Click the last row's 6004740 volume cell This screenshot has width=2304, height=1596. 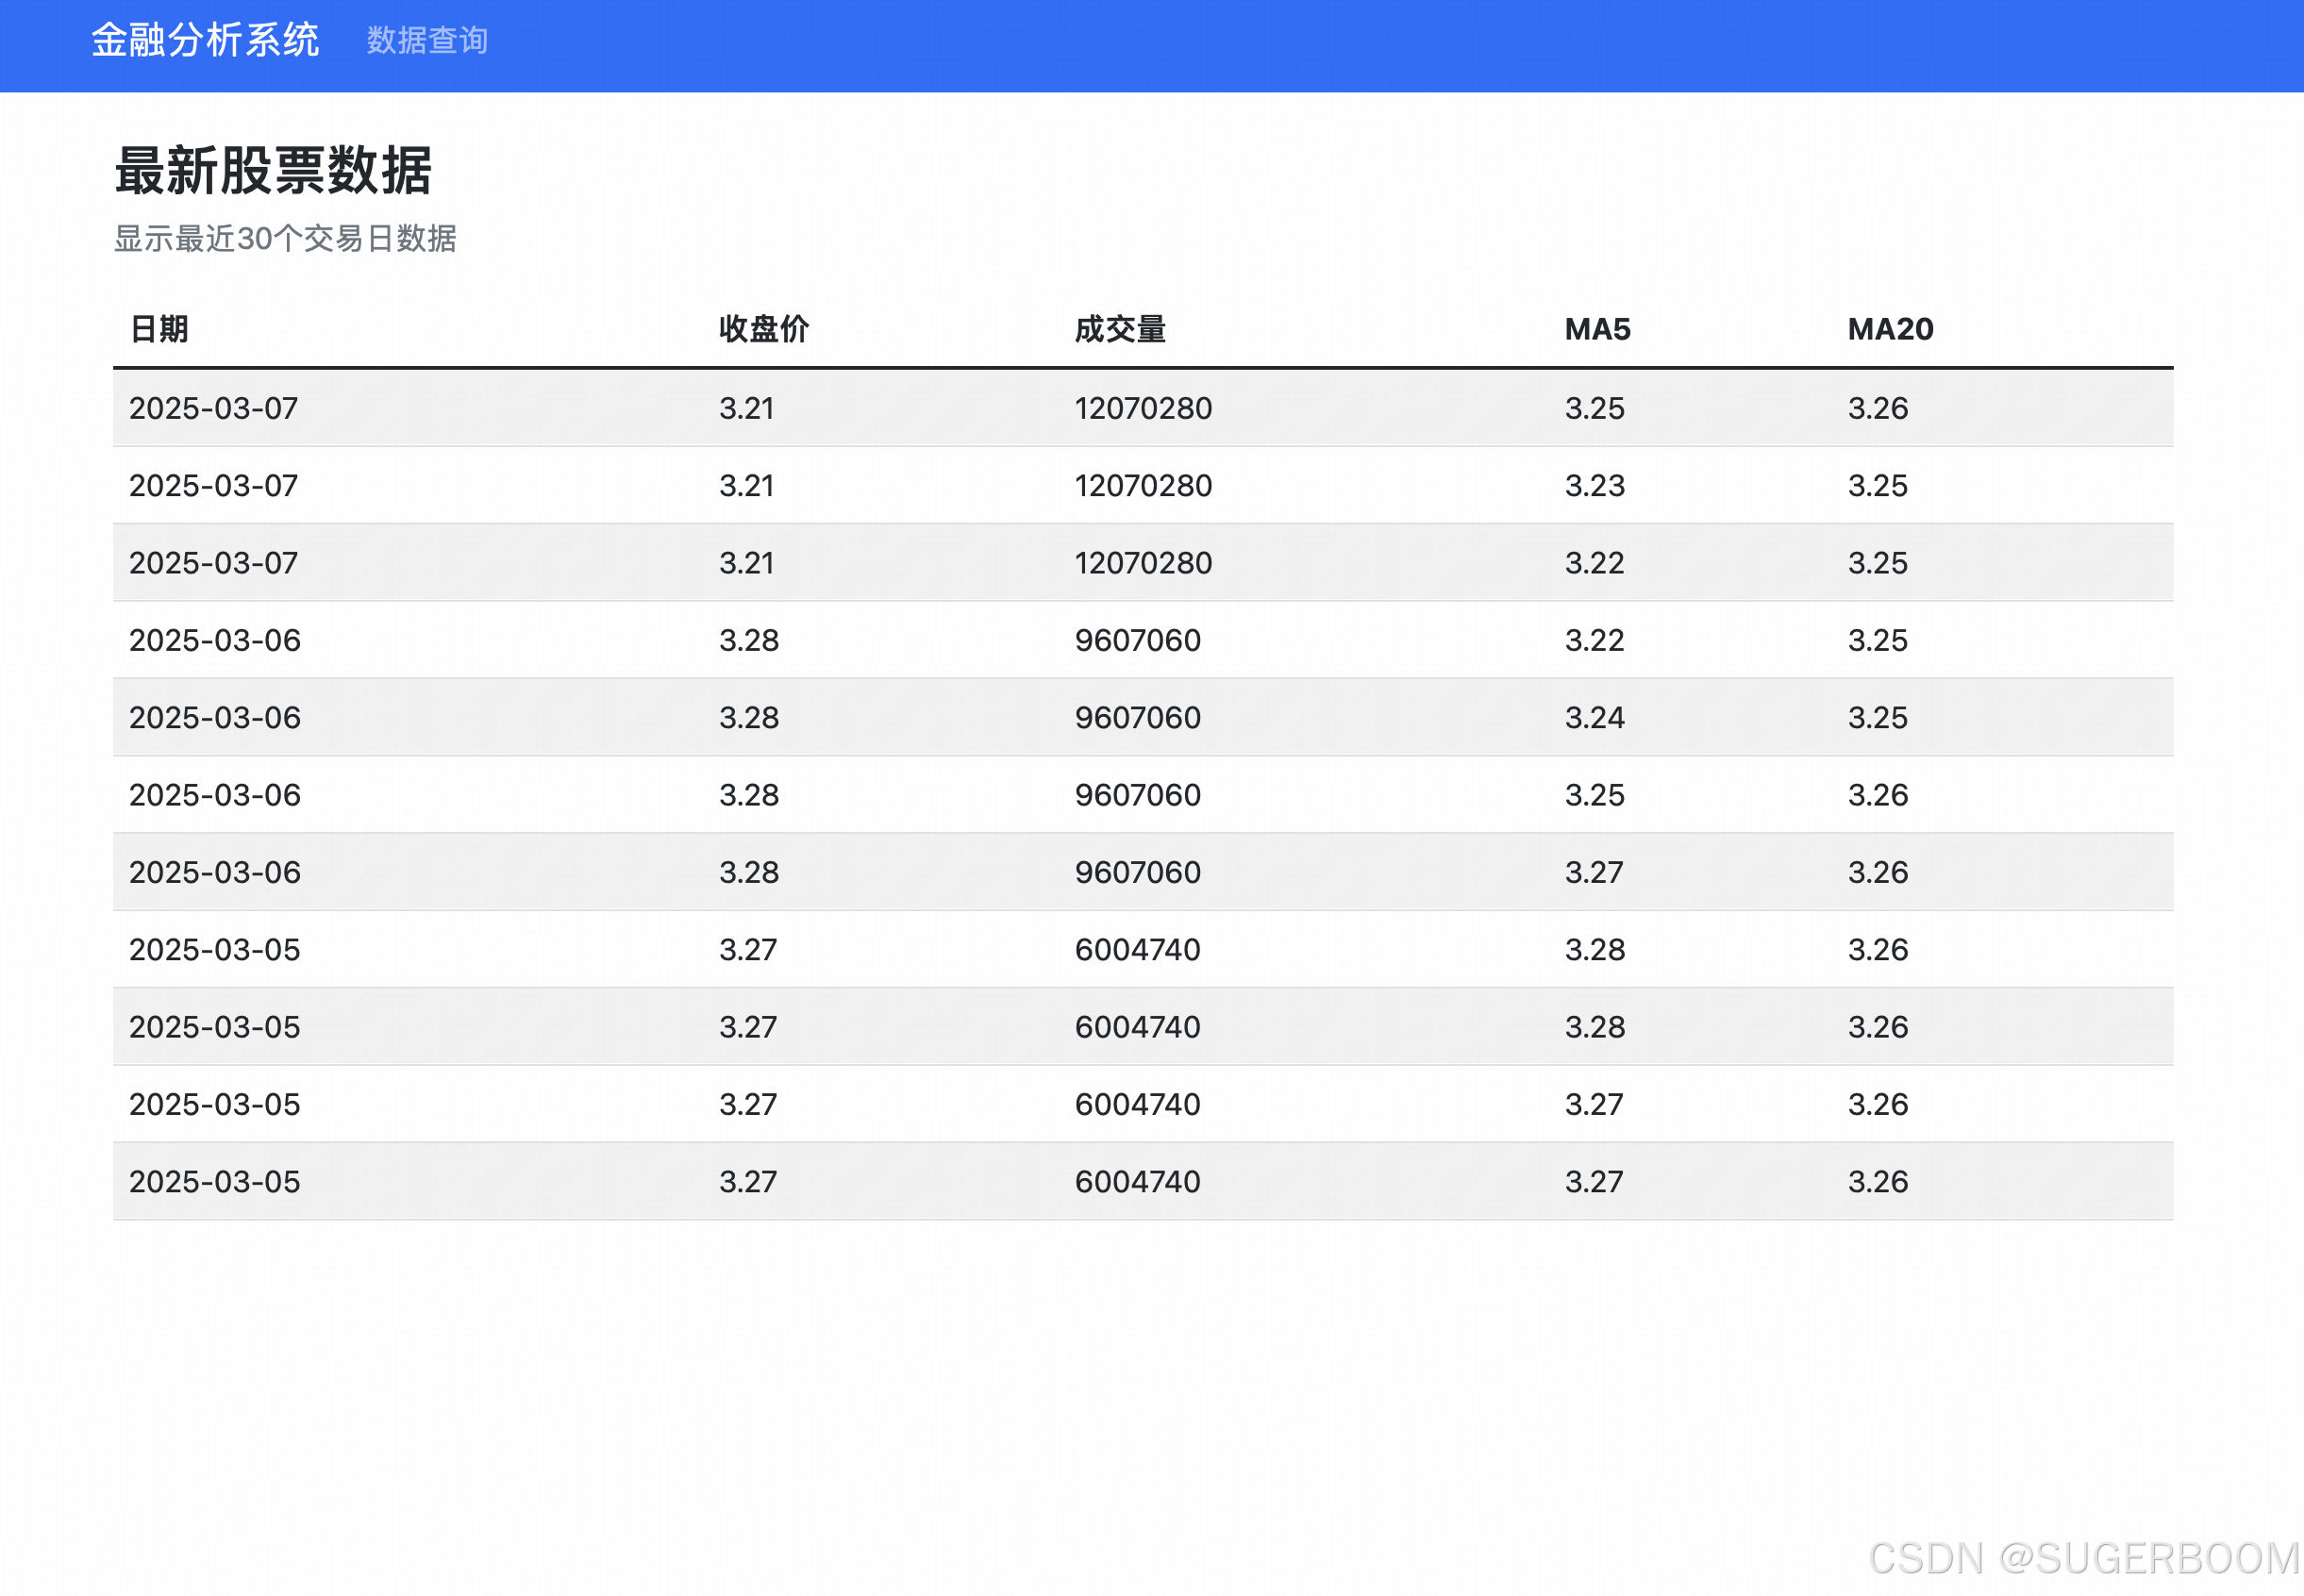click(1137, 1182)
